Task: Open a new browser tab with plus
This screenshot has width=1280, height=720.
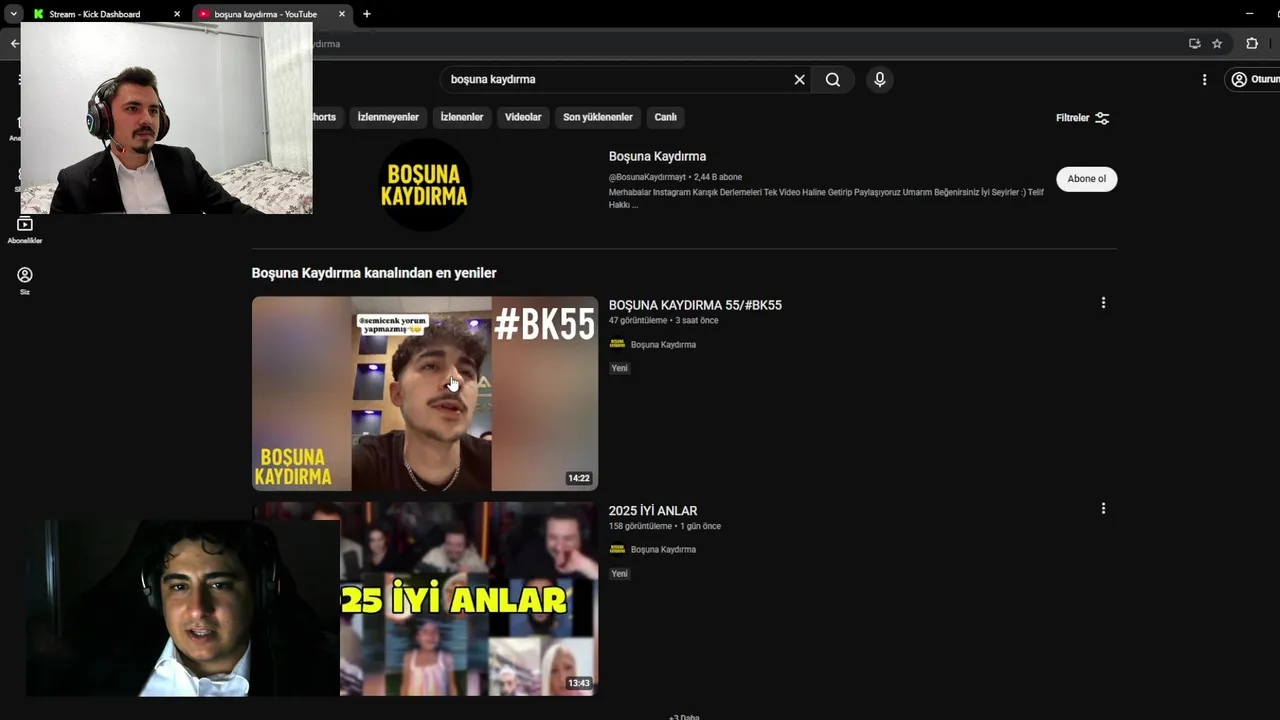Action: tap(367, 14)
